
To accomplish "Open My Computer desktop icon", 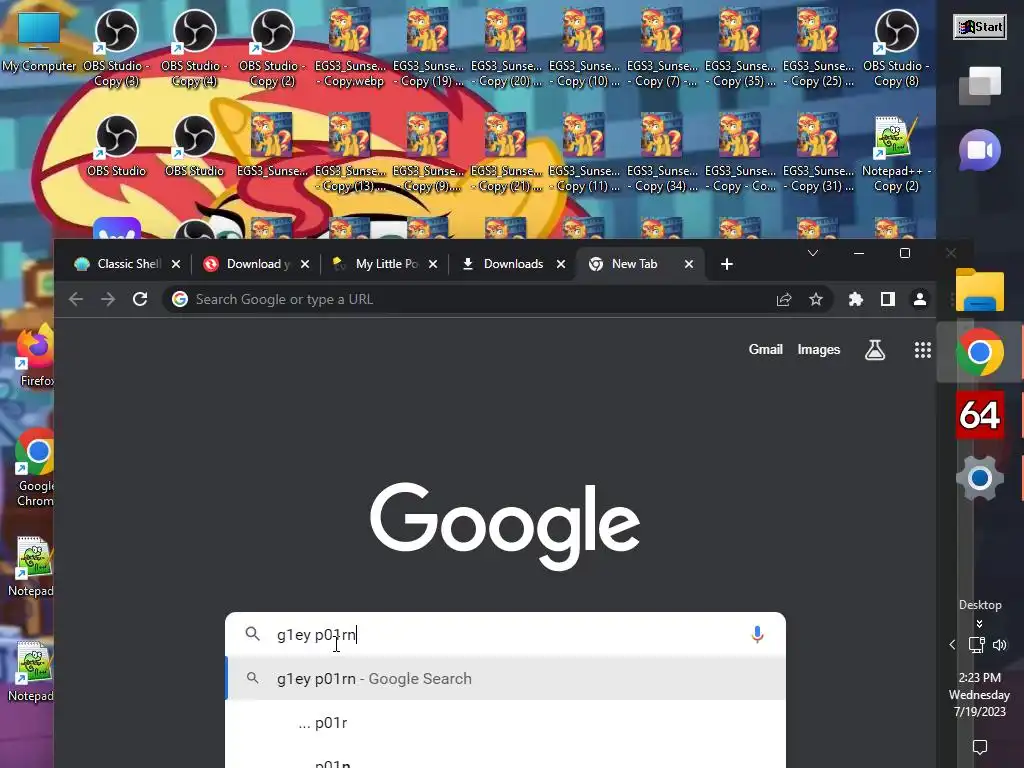I will coord(39,40).
